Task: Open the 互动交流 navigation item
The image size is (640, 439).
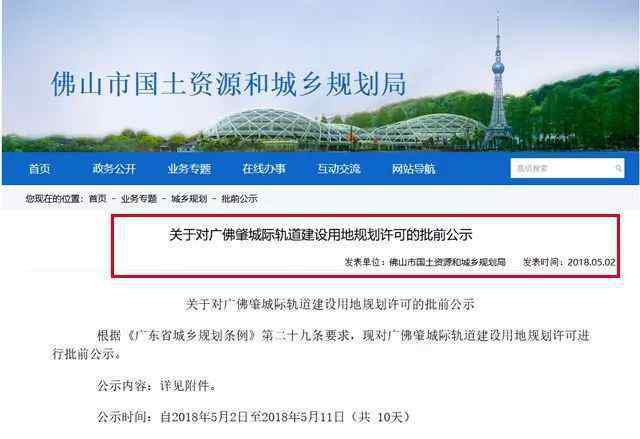Action: pyautogui.click(x=339, y=169)
